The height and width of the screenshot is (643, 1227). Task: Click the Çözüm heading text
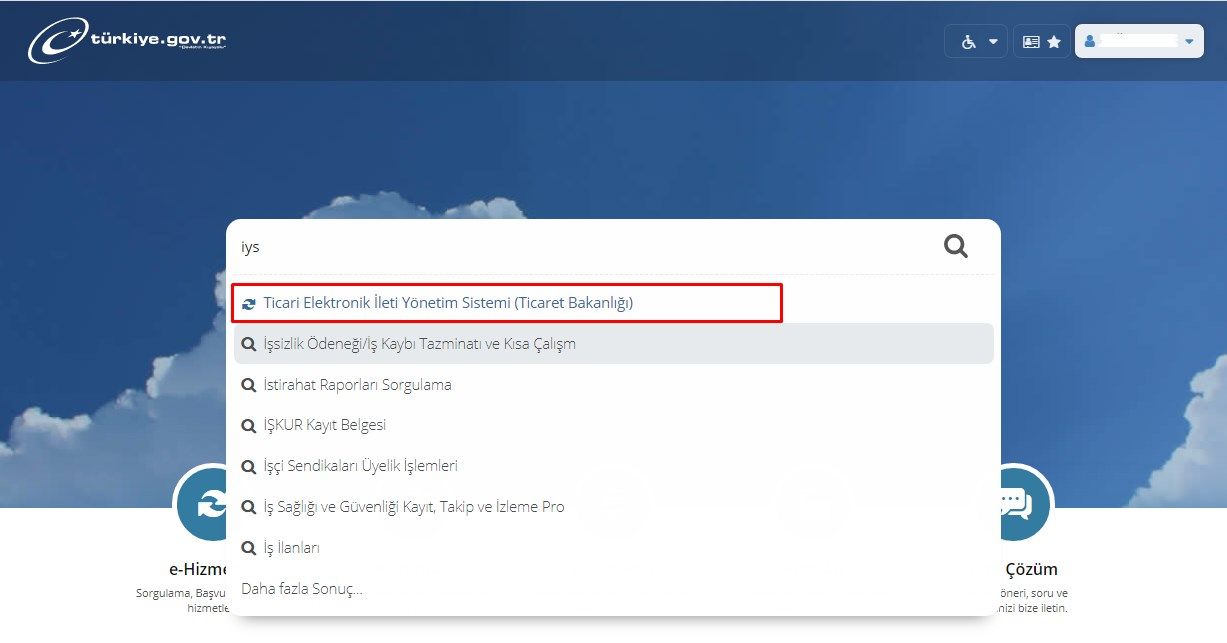tap(1030, 569)
